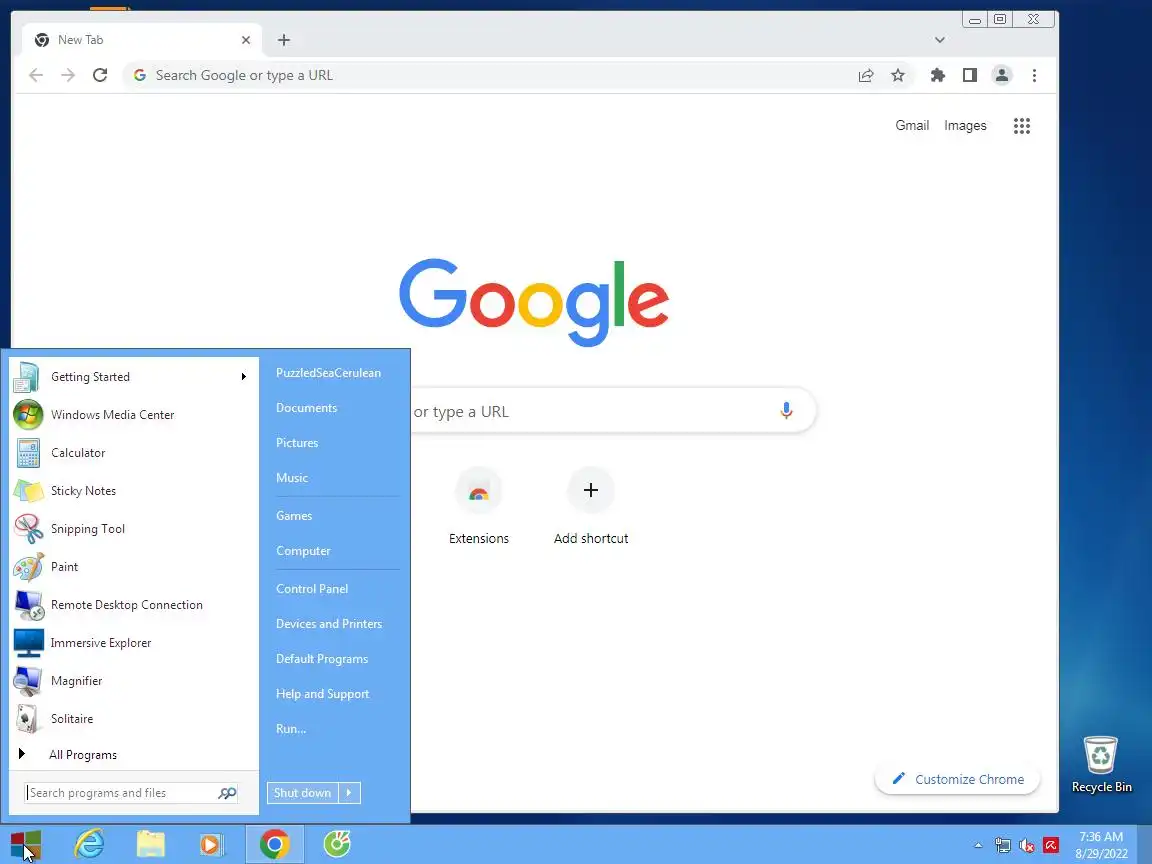Image resolution: width=1152 pixels, height=864 pixels.
Task: Go forward using the Chrome forward arrow
Action: [x=68, y=75]
